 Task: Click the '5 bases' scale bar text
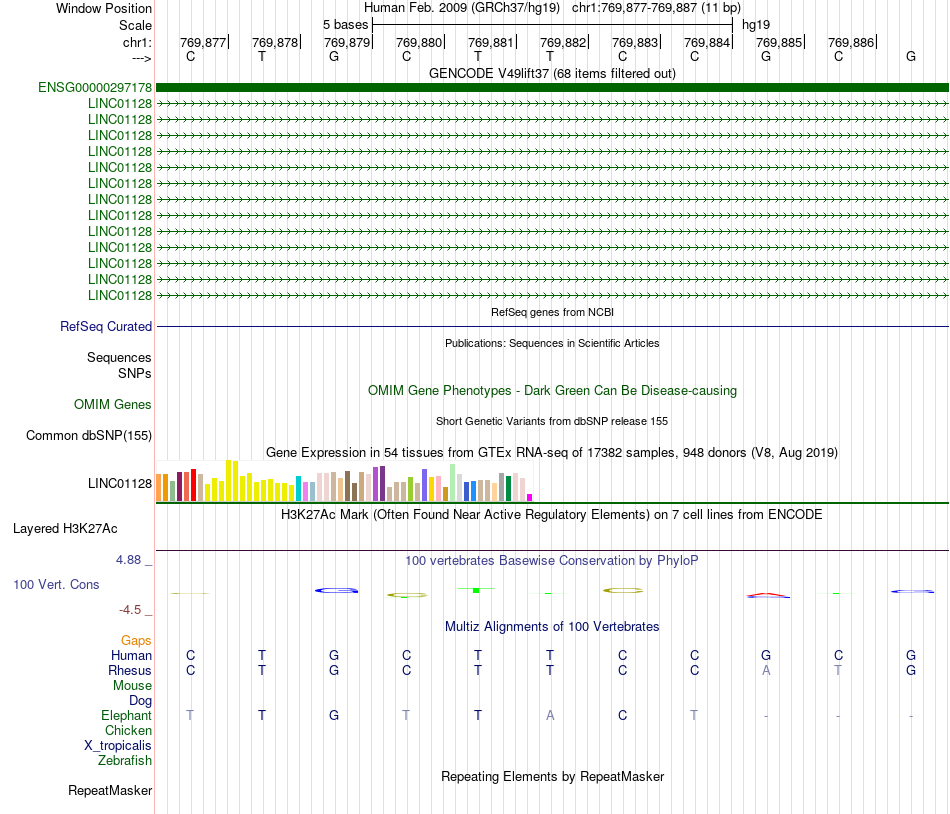tap(345, 25)
